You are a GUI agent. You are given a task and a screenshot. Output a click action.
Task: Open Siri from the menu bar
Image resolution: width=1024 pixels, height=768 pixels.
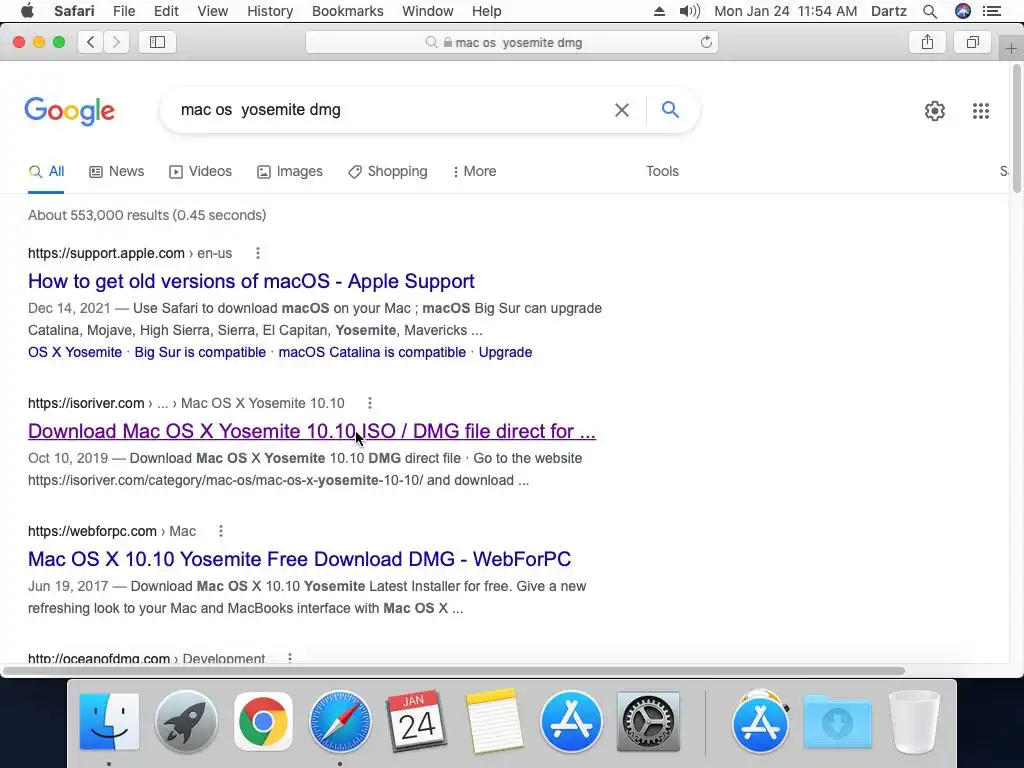click(962, 11)
